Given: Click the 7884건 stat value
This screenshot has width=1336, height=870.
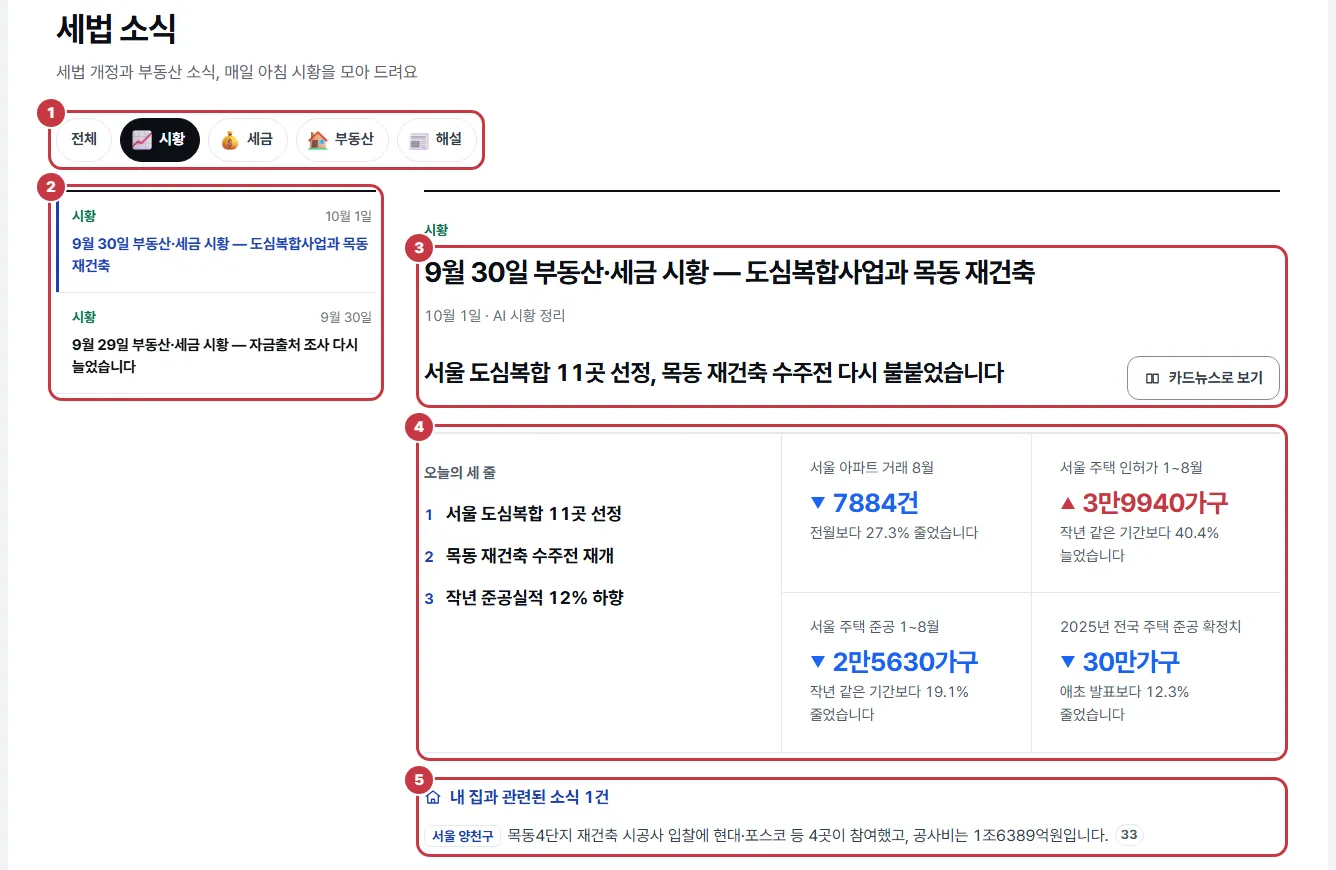Looking at the screenshot, I should 865,502.
